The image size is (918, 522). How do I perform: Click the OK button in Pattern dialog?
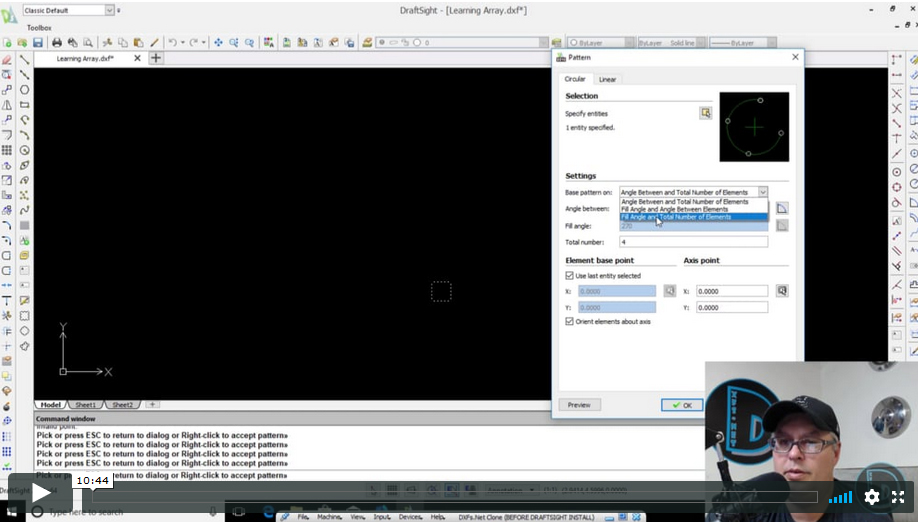(x=682, y=405)
